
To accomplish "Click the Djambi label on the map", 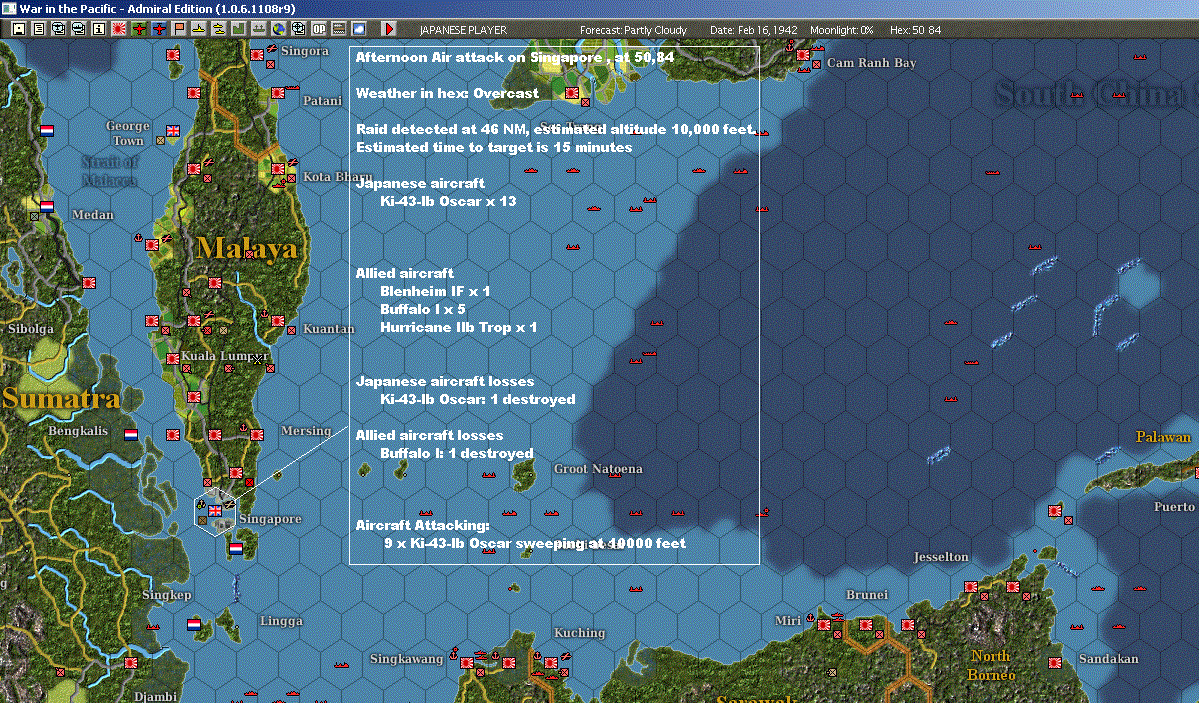I will [155, 695].
